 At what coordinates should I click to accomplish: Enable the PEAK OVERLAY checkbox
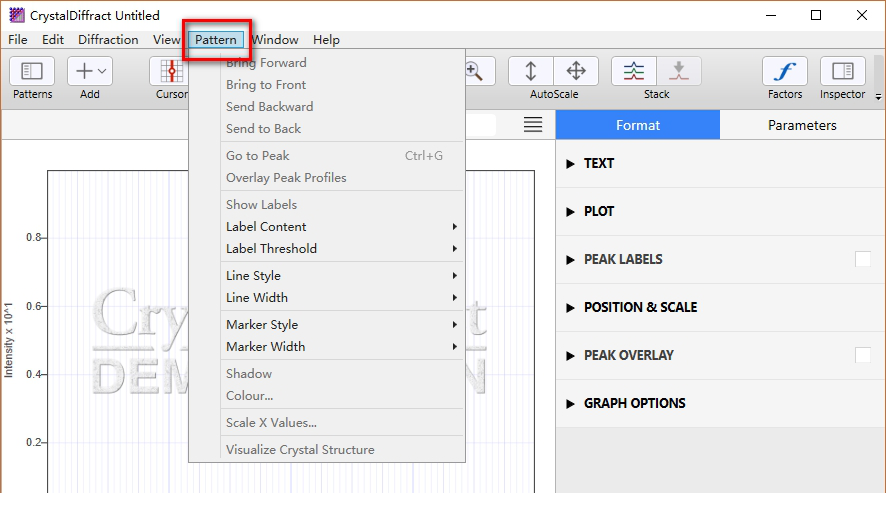click(x=863, y=355)
